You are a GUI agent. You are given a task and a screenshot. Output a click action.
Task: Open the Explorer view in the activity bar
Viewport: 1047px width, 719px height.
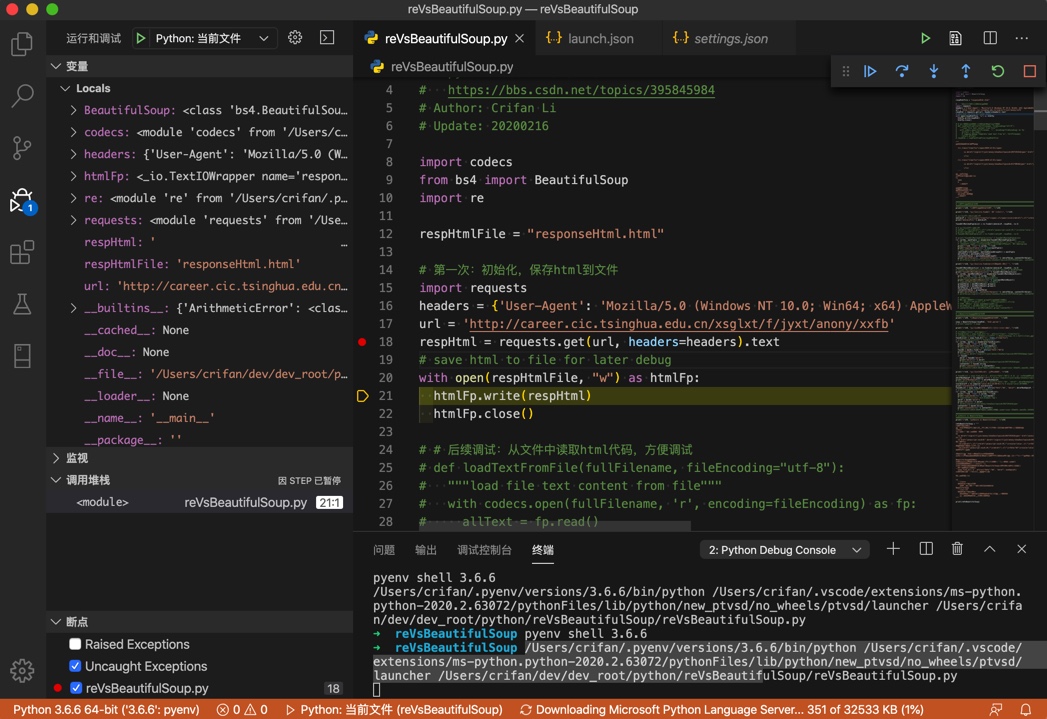point(22,44)
